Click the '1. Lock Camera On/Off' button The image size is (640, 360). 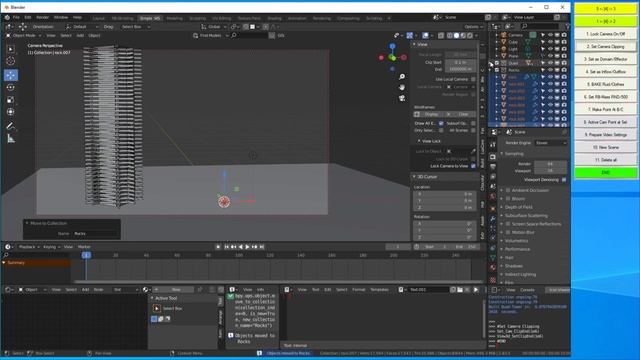[606, 34]
